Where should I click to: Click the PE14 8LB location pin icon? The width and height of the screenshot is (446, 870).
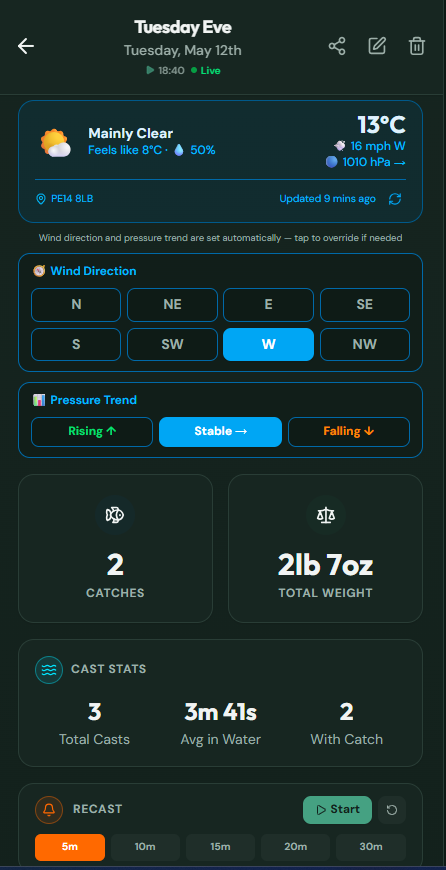[x=40, y=199]
